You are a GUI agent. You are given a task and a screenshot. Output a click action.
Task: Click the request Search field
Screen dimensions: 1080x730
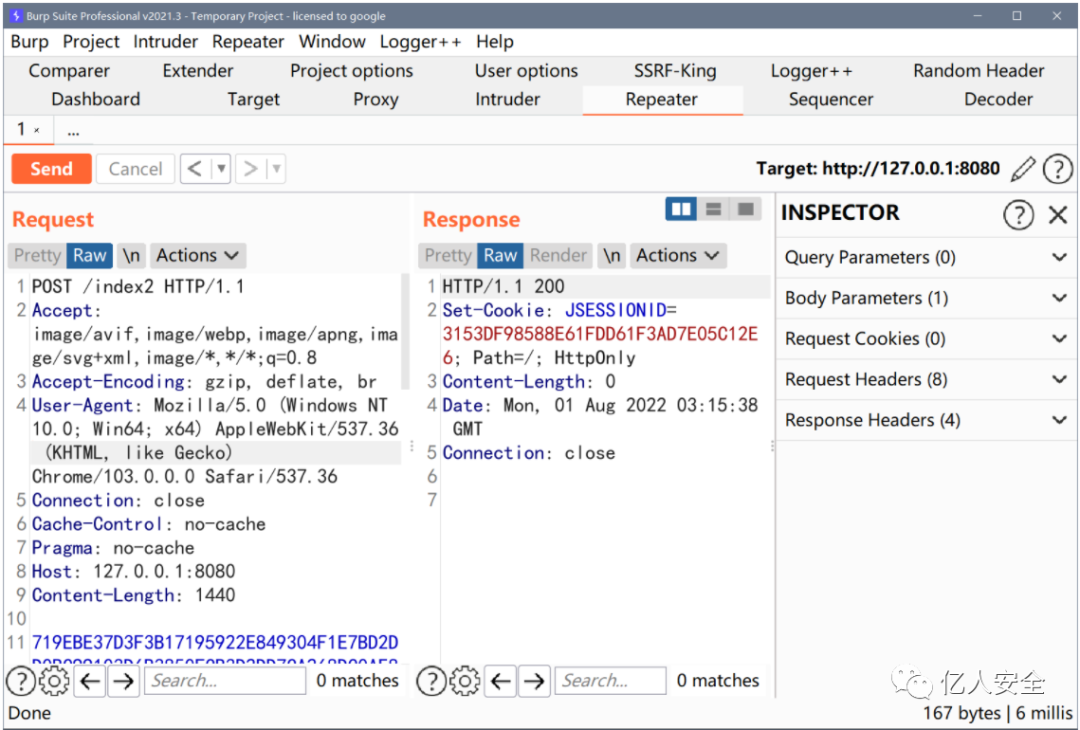(x=225, y=681)
